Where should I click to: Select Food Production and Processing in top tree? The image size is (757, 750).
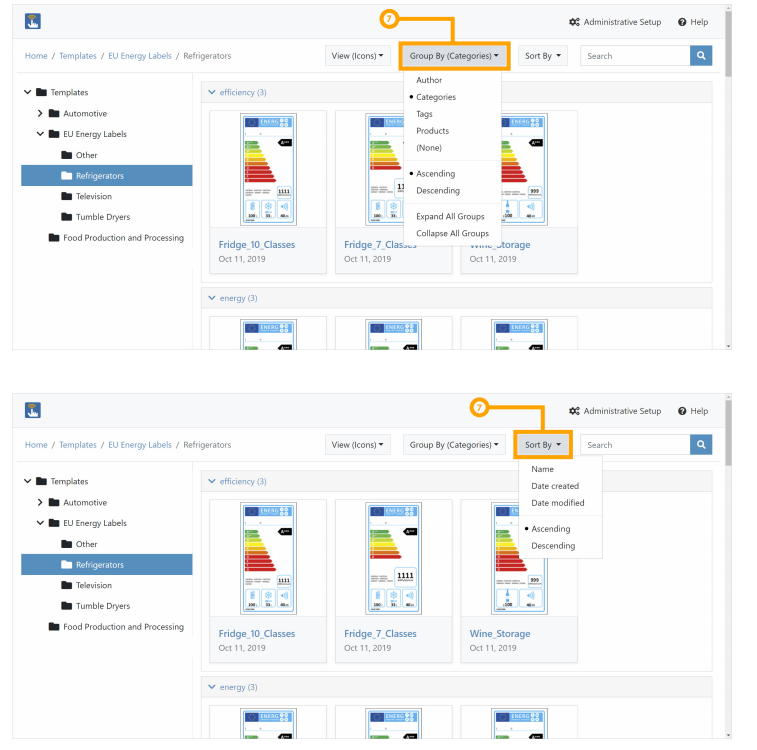coord(116,238)
